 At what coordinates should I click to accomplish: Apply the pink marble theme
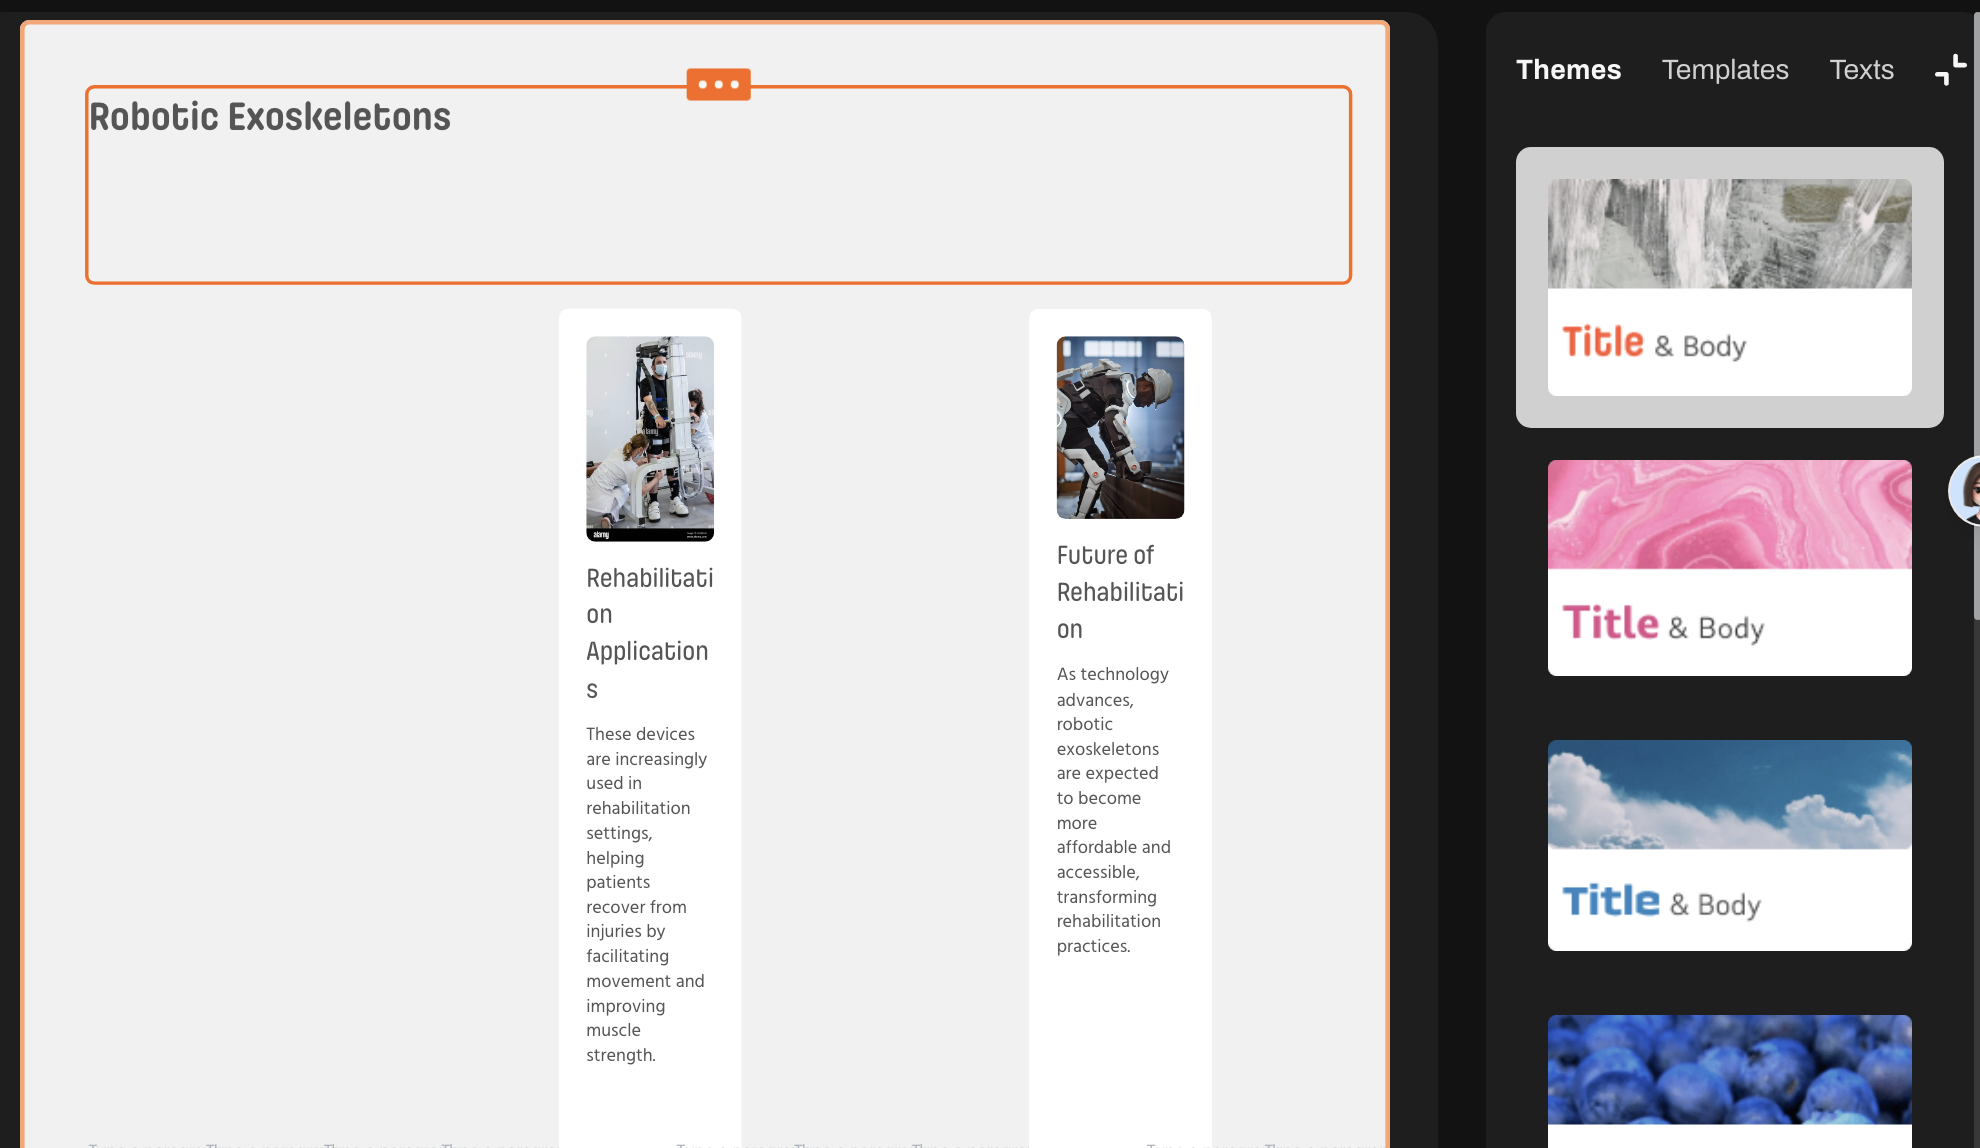(x=1729, y=515)
